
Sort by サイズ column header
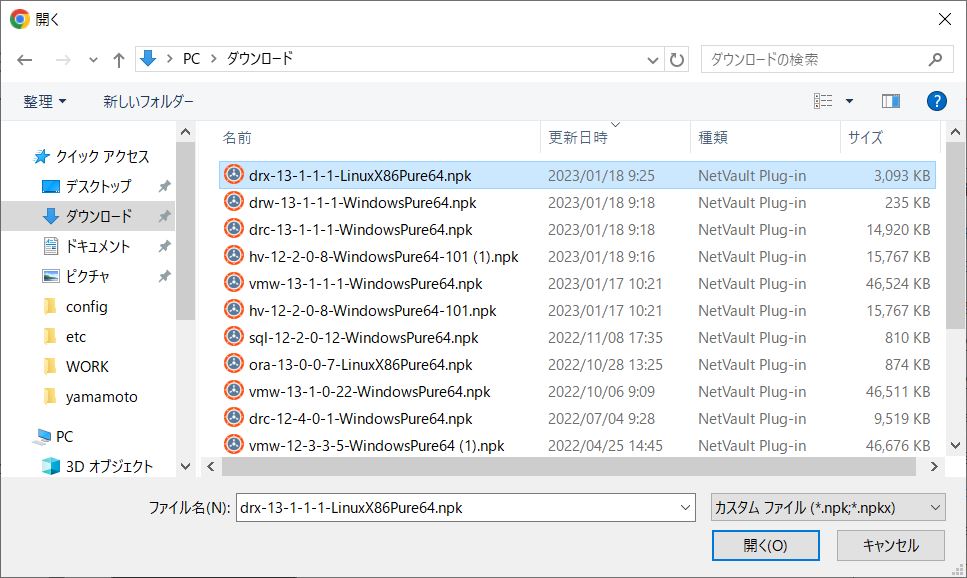click(865, 138)
